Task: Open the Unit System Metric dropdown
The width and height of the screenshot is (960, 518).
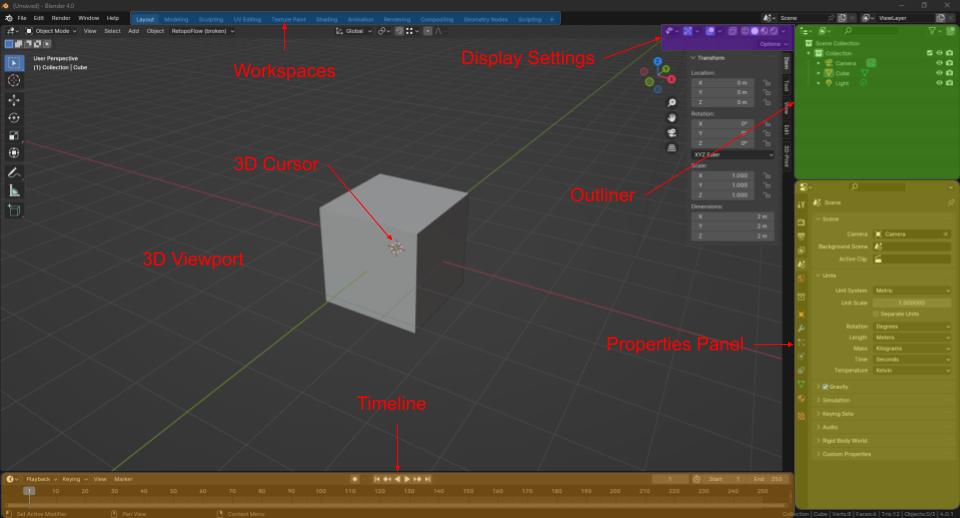Action: pos(912,290)
